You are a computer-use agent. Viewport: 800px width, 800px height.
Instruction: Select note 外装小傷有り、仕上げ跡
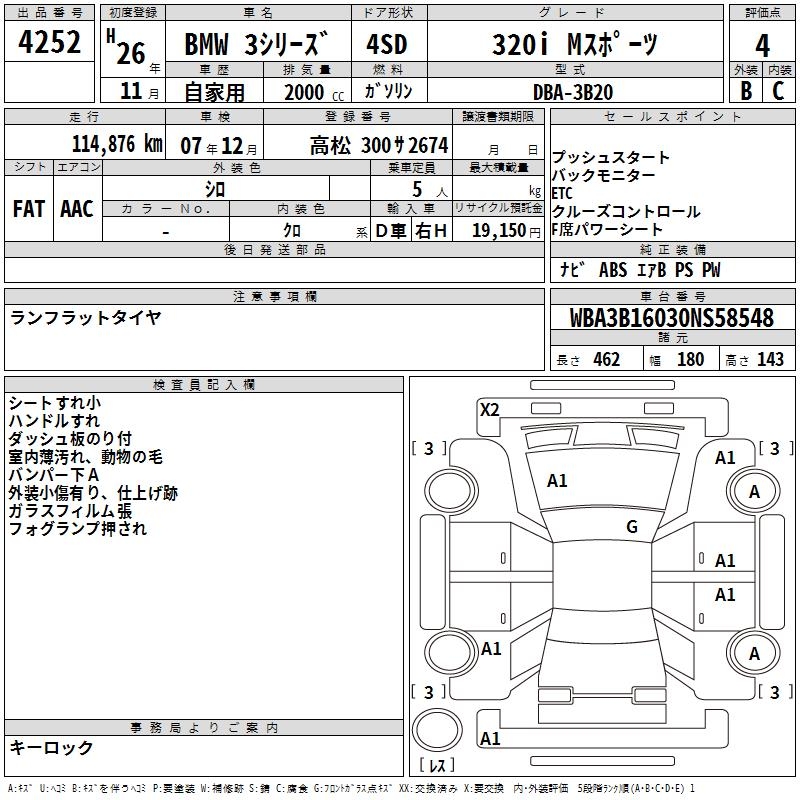pyautogui.click(x=93, y=493)
